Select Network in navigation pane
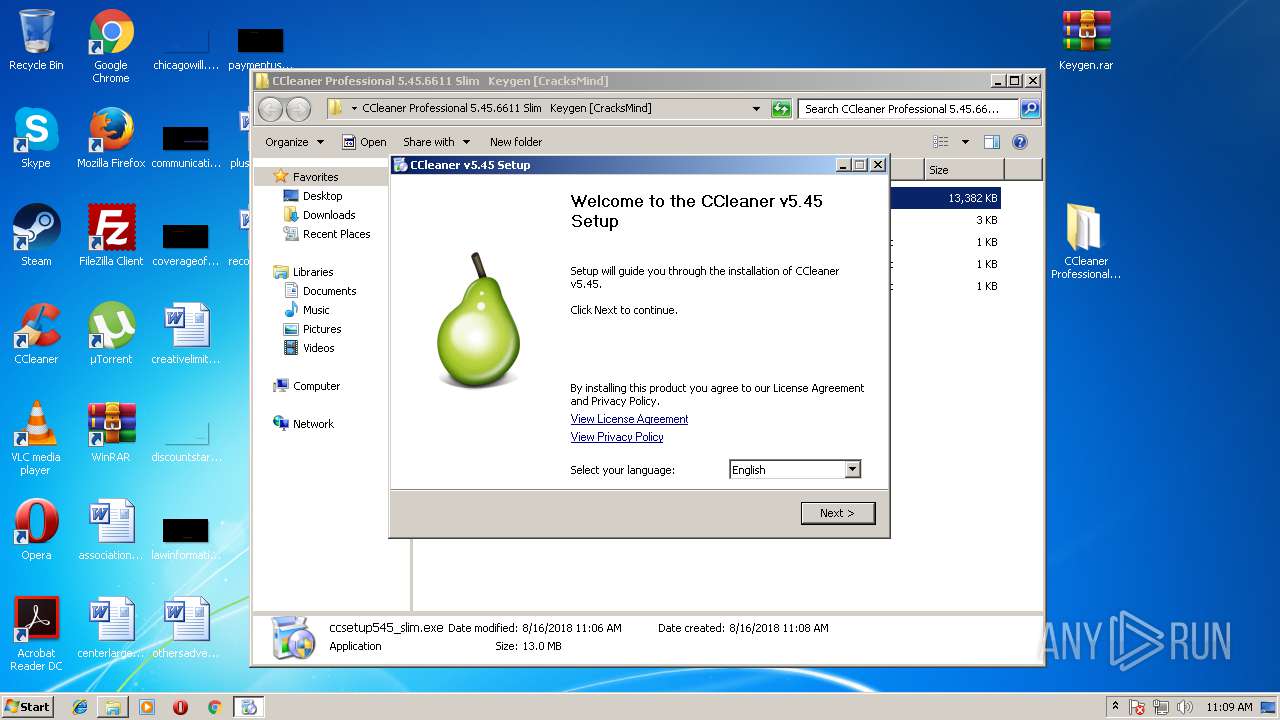This screenshot has width=1280, height=720. pyautogui.click(x=313, y=424)
